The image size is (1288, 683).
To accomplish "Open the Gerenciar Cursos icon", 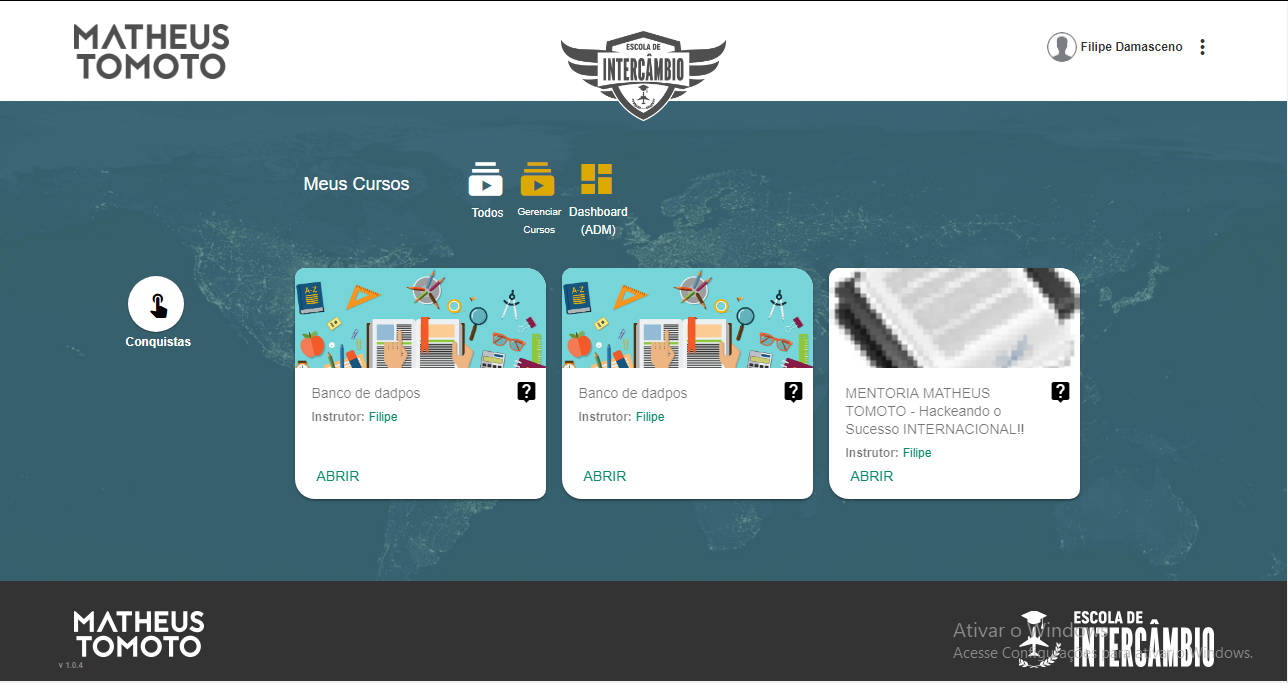I will [537, 181].
